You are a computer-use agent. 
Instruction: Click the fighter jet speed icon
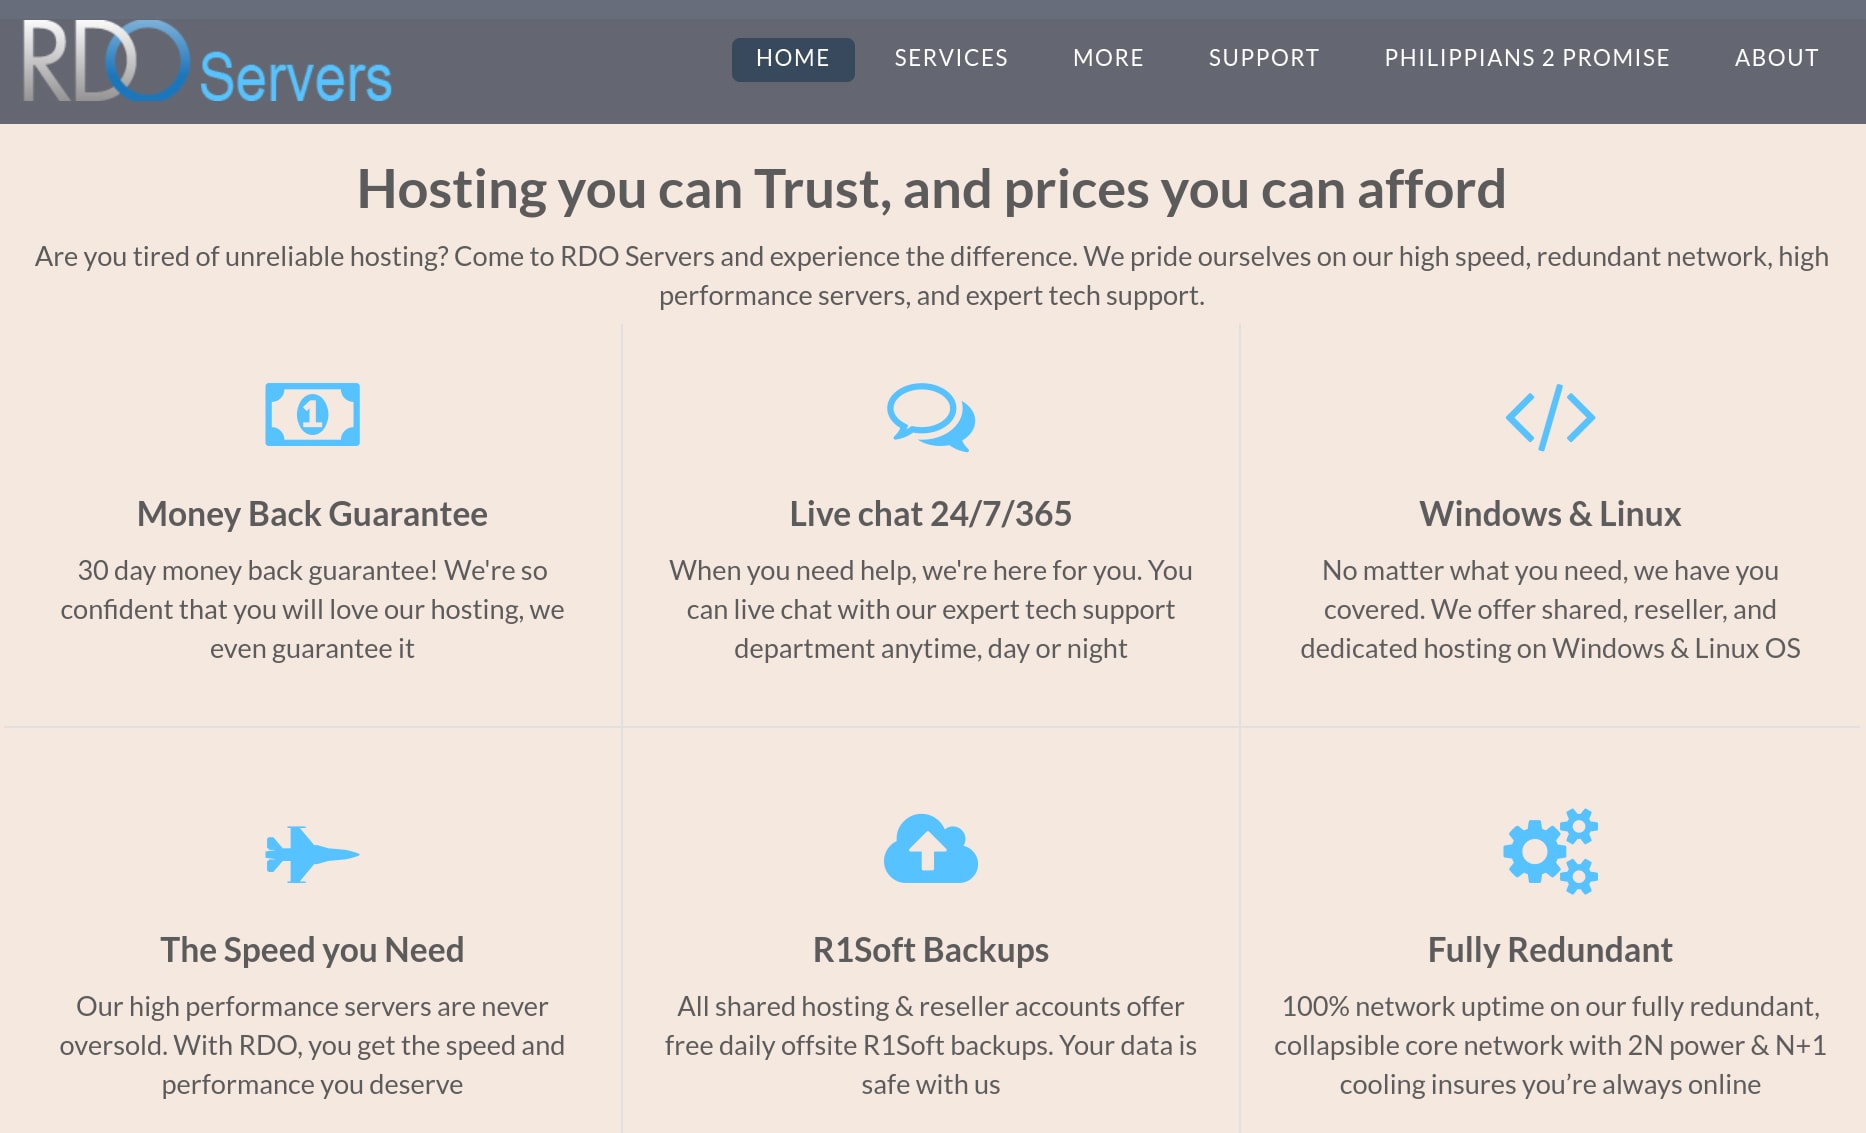tap(312, 854)
